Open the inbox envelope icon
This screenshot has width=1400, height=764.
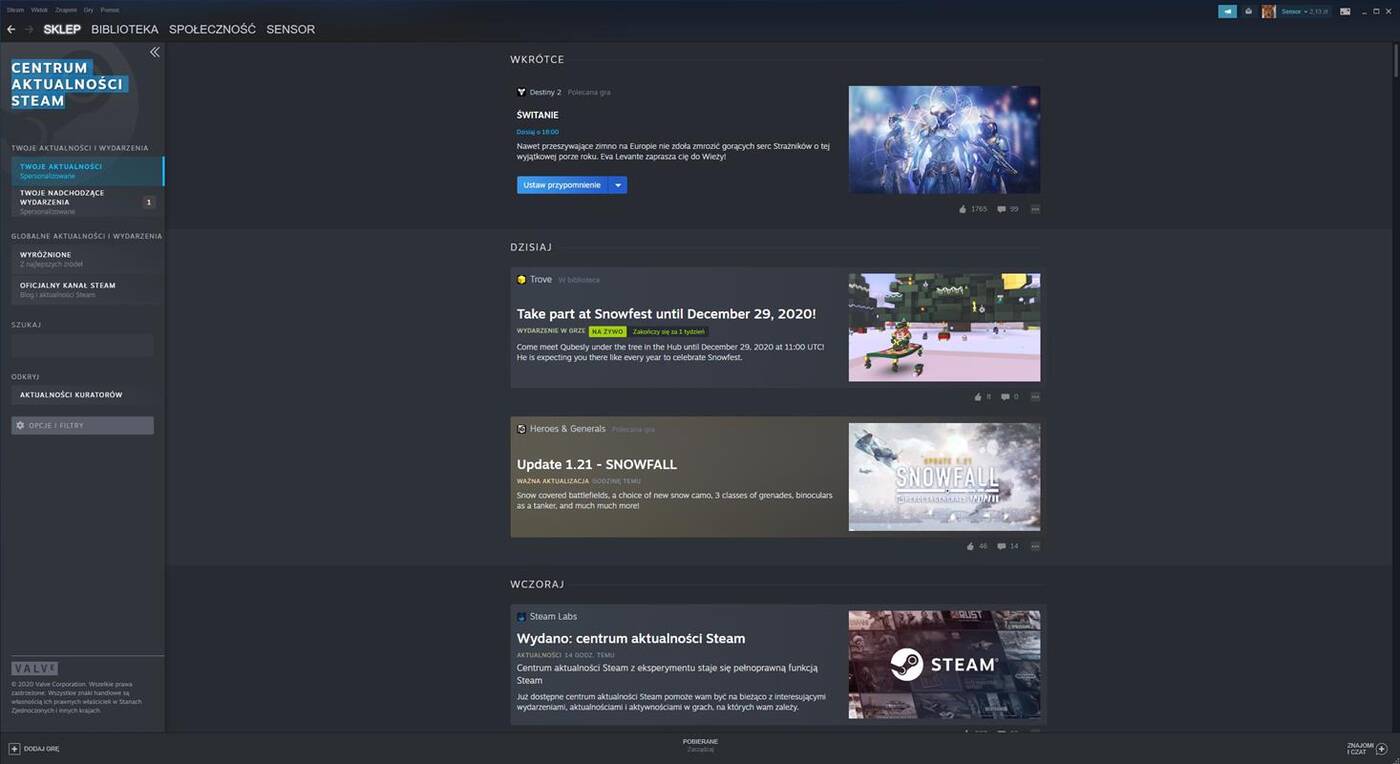(1248, 11)
